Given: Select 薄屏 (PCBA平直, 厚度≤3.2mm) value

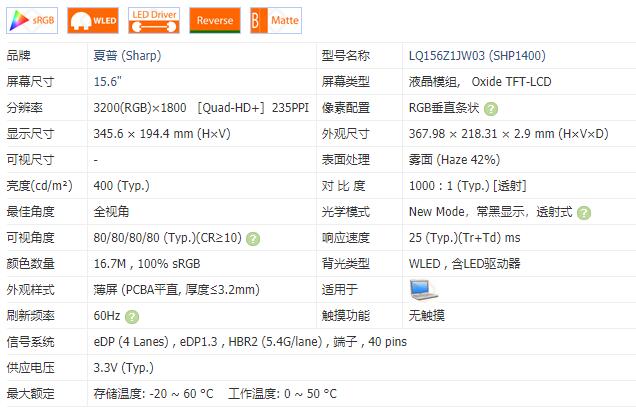Looking at the screenshot, I should [x=176, y=289].
